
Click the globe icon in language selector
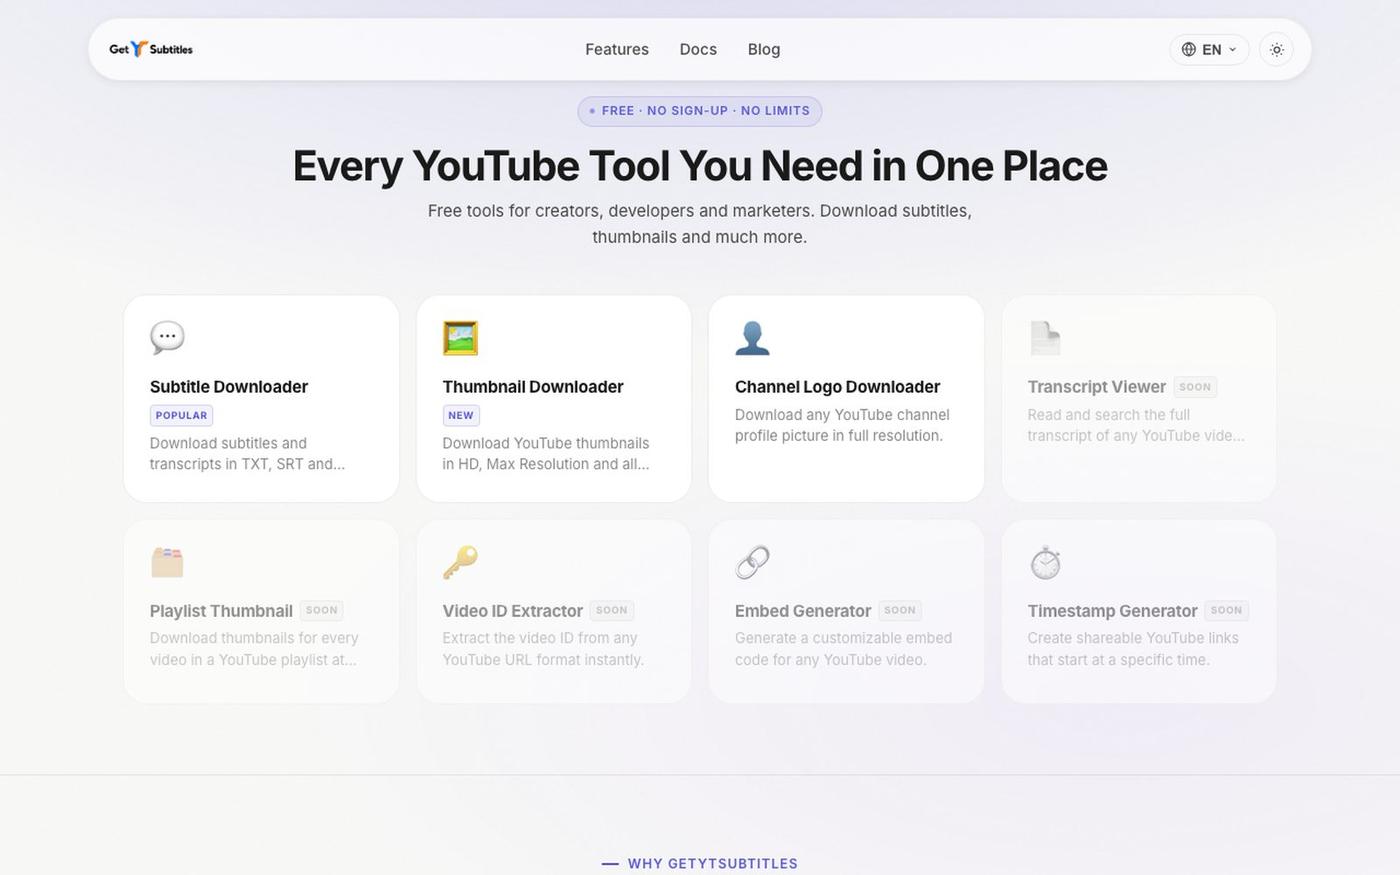tap(1189, 49)
